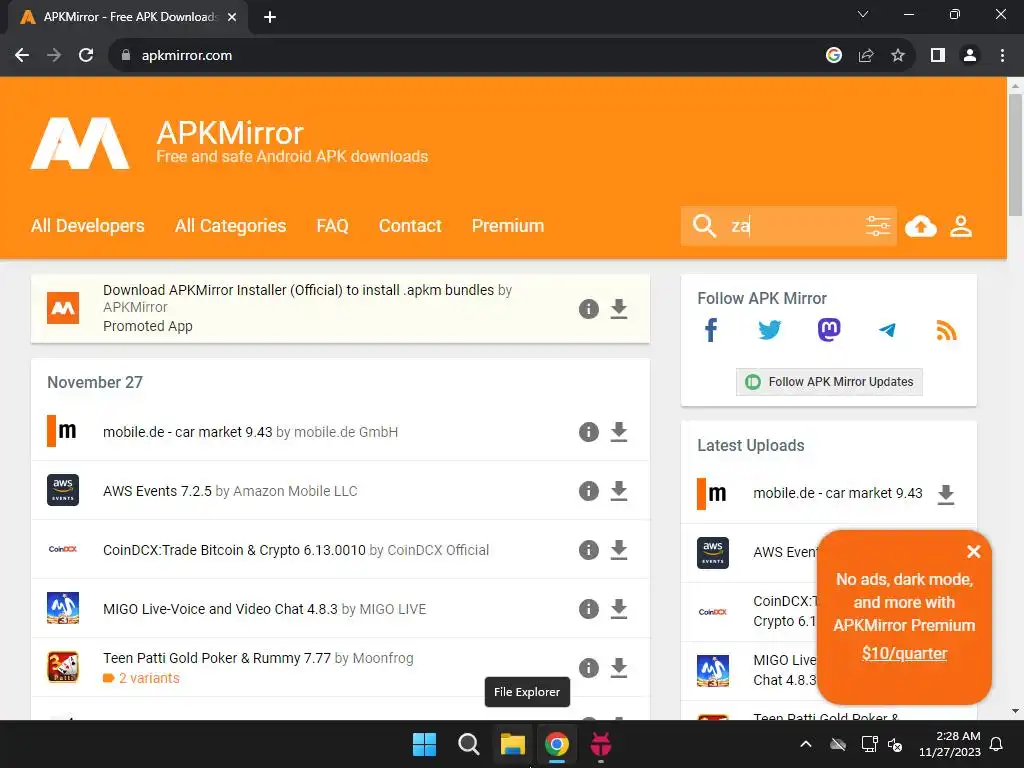This screenshot has height=768, width=1024.
Task: Click Chrome icon in taskbar
Action: click(556, 744)
